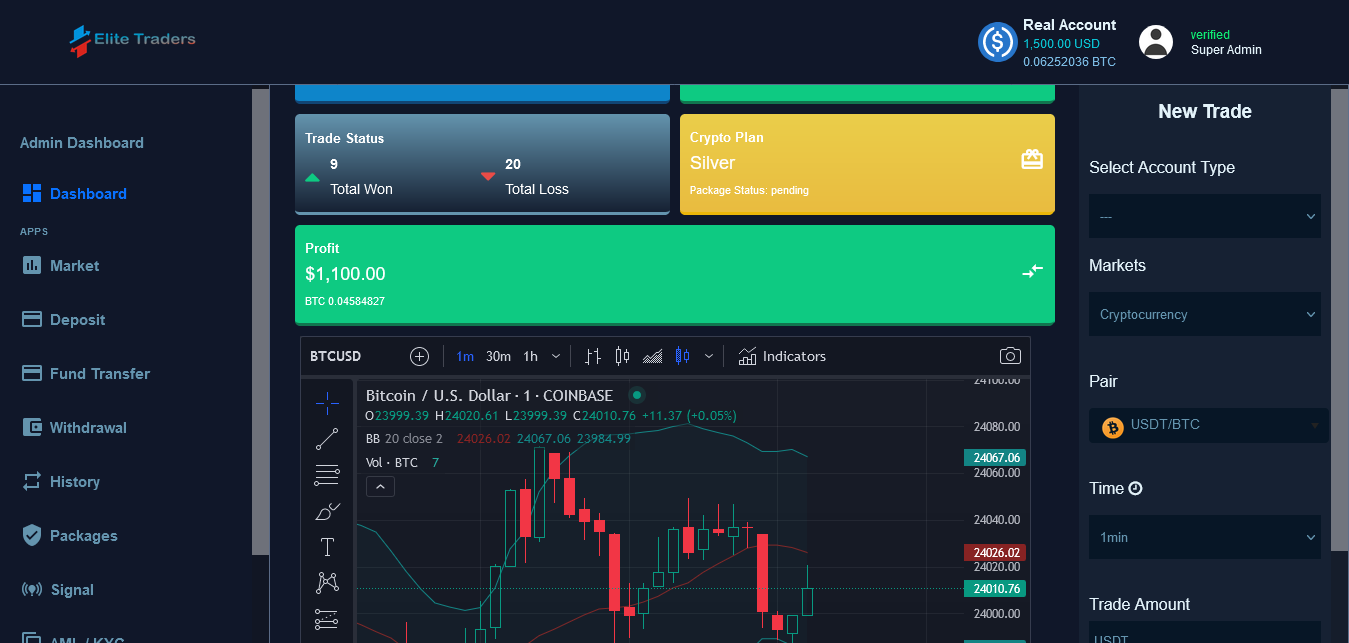Switch the chart to candlestick style
The height and width of the screenshot is (643, 1349).
tap(622, 356)
